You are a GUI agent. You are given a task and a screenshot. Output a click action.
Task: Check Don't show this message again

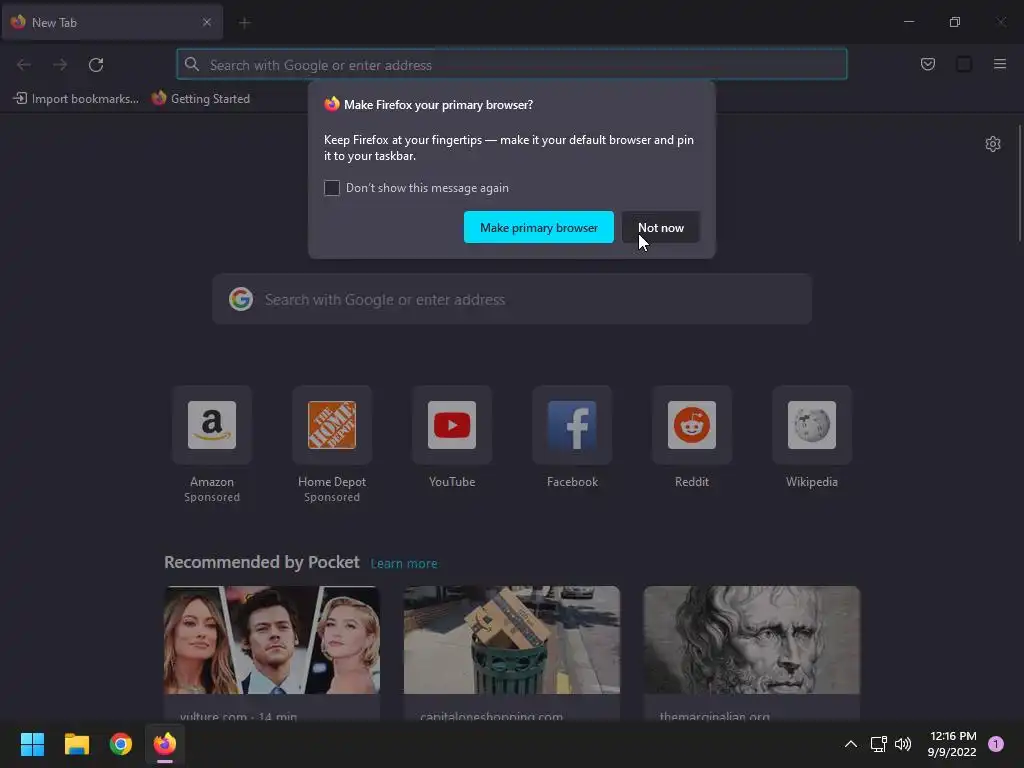click(332, 188)
